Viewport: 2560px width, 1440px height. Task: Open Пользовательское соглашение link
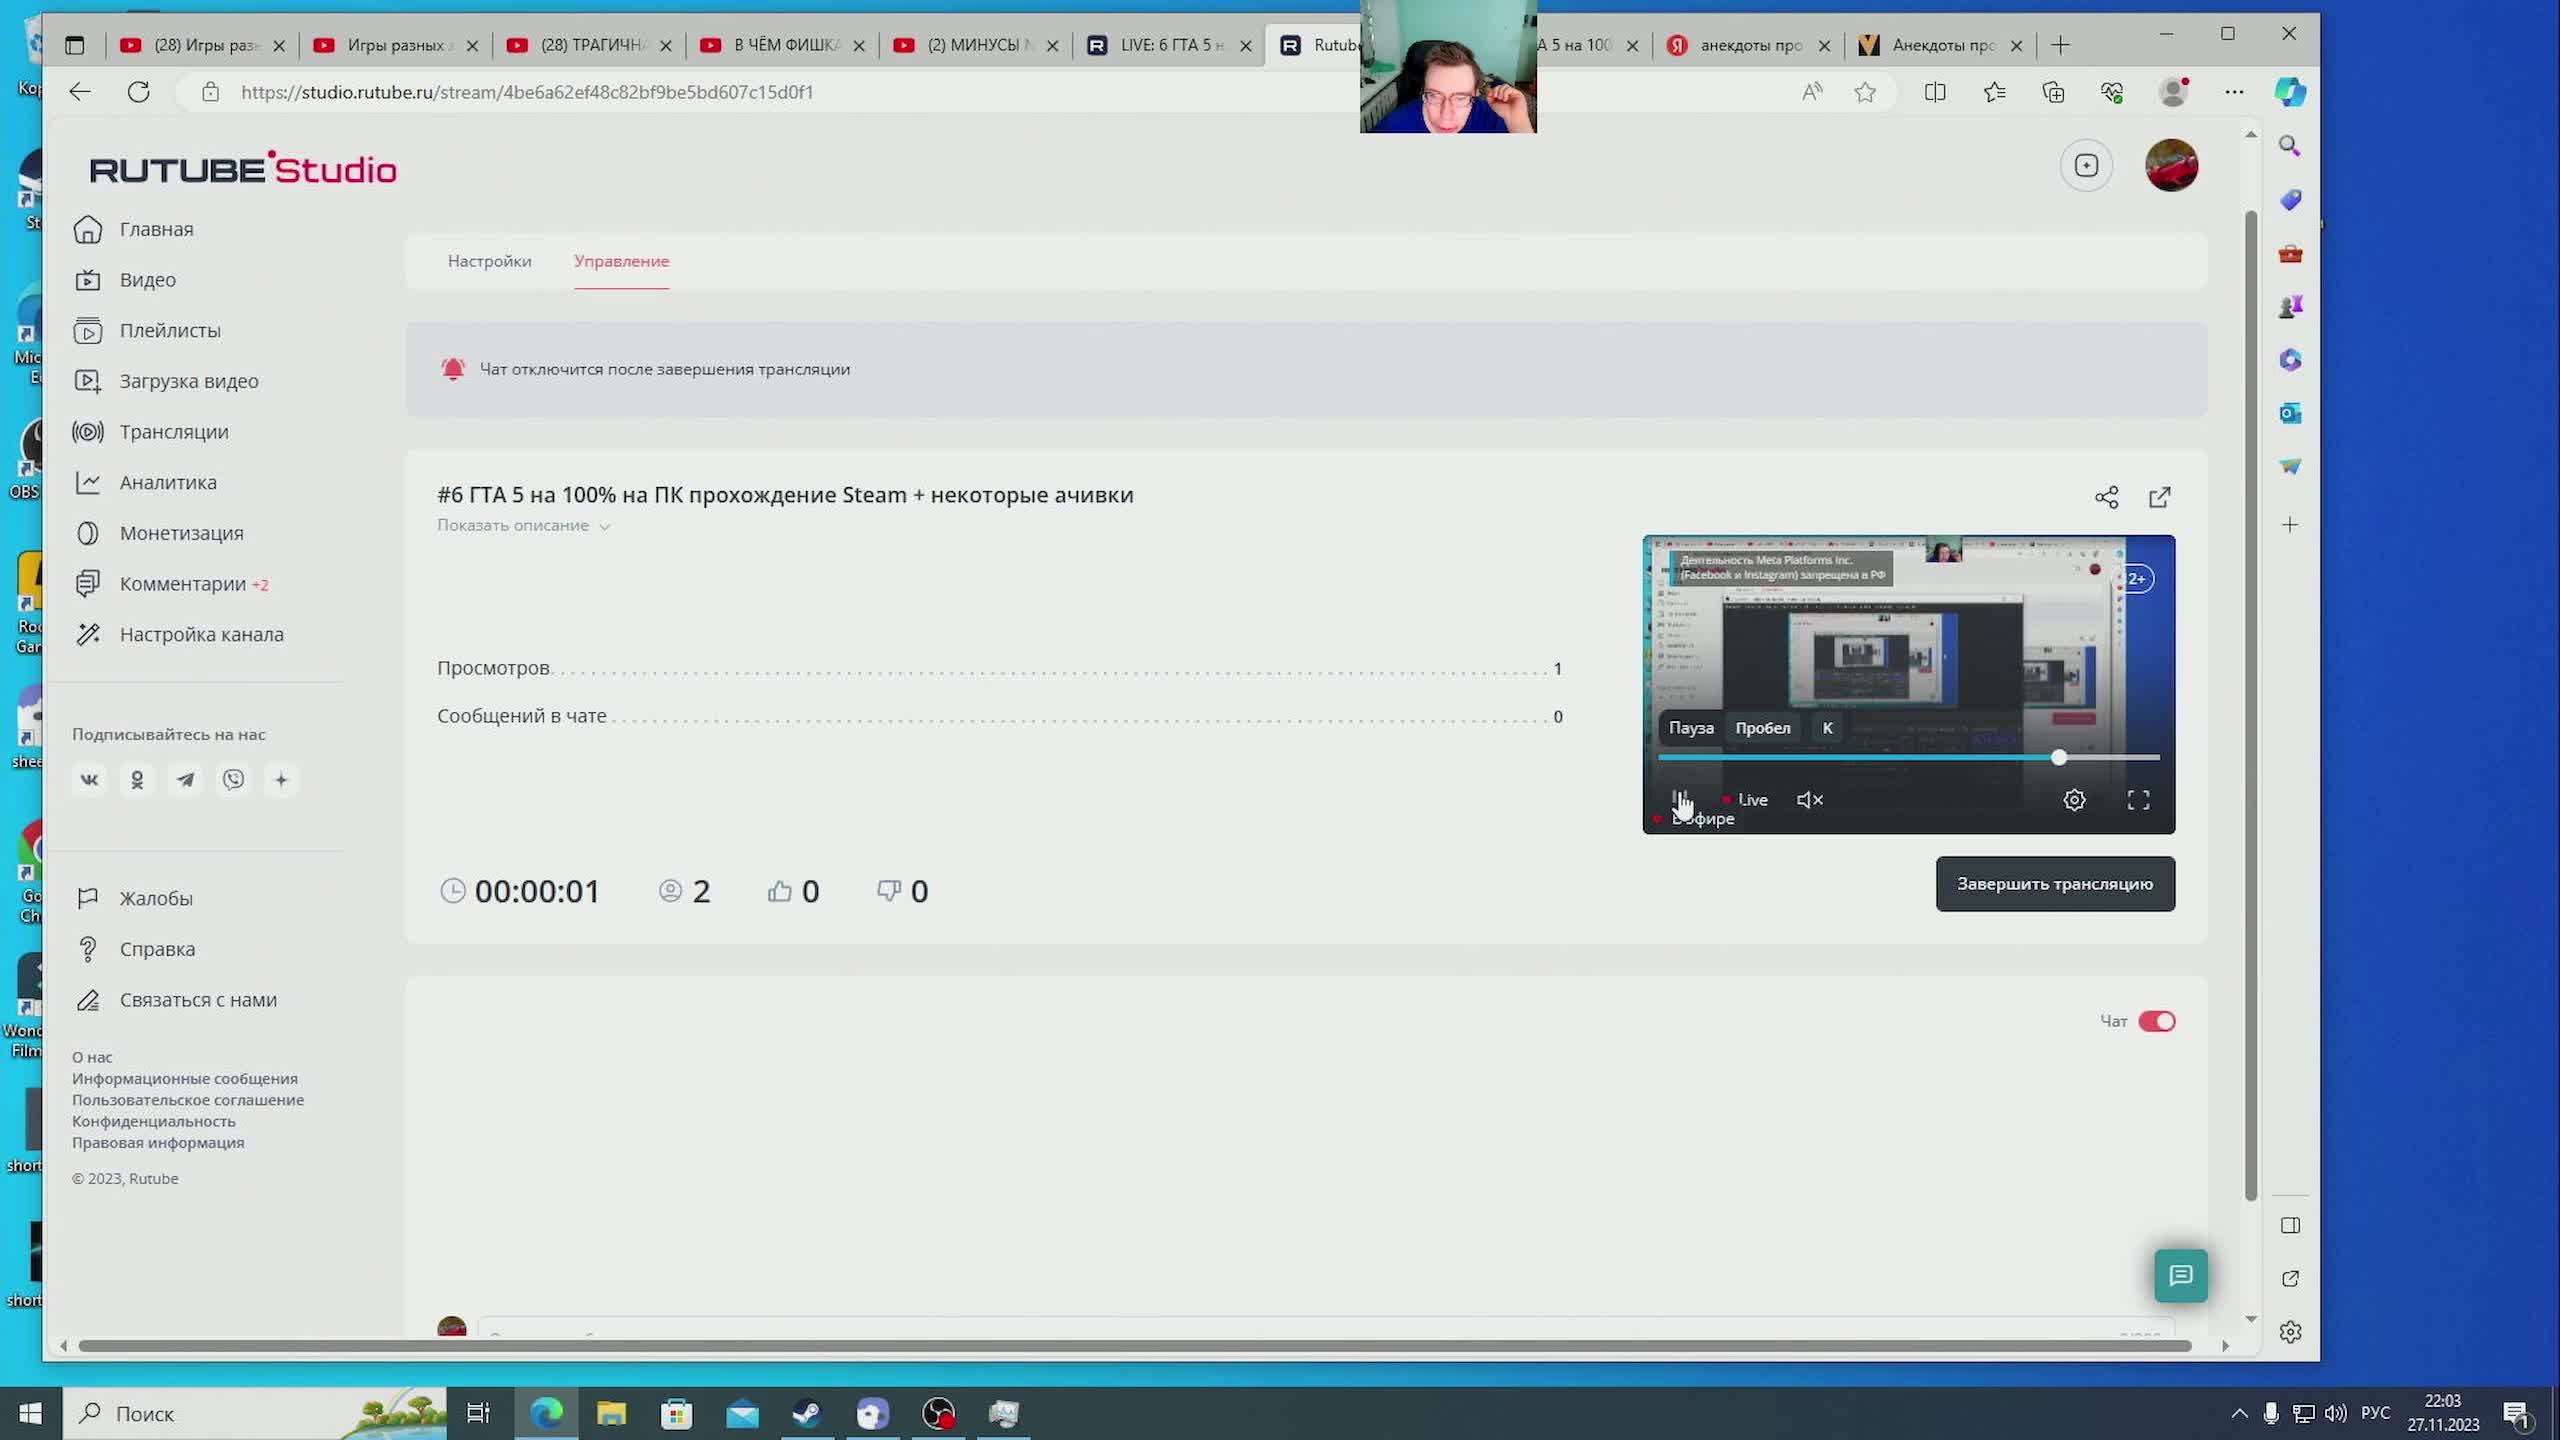pos(188,1100)
